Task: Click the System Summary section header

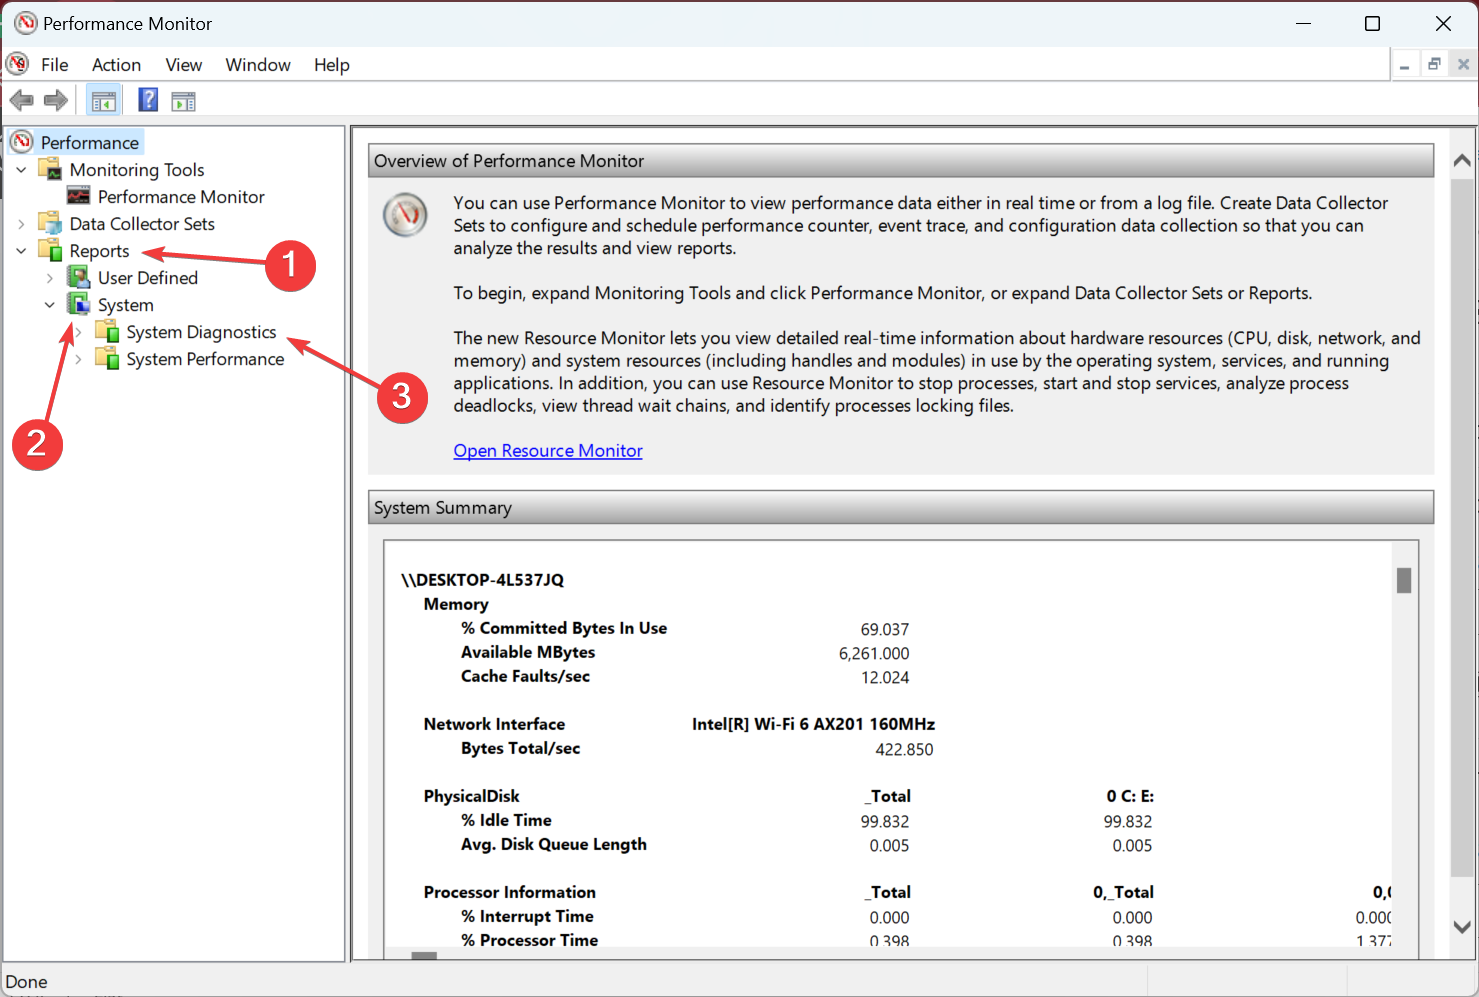Action: [901, 507]
